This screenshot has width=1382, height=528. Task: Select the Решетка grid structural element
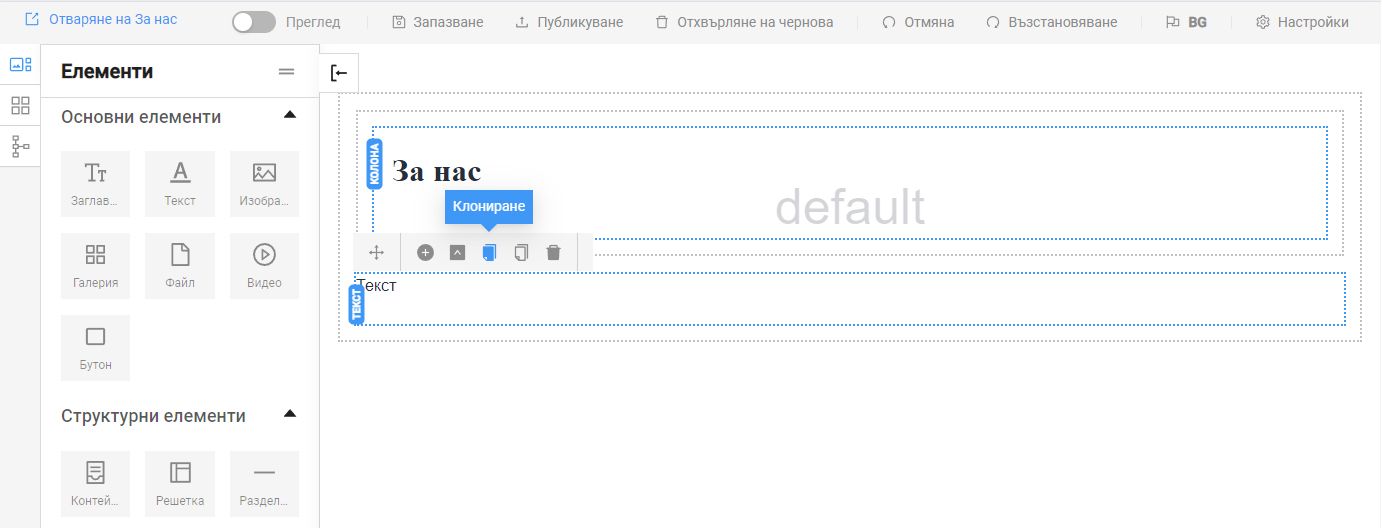180,484
